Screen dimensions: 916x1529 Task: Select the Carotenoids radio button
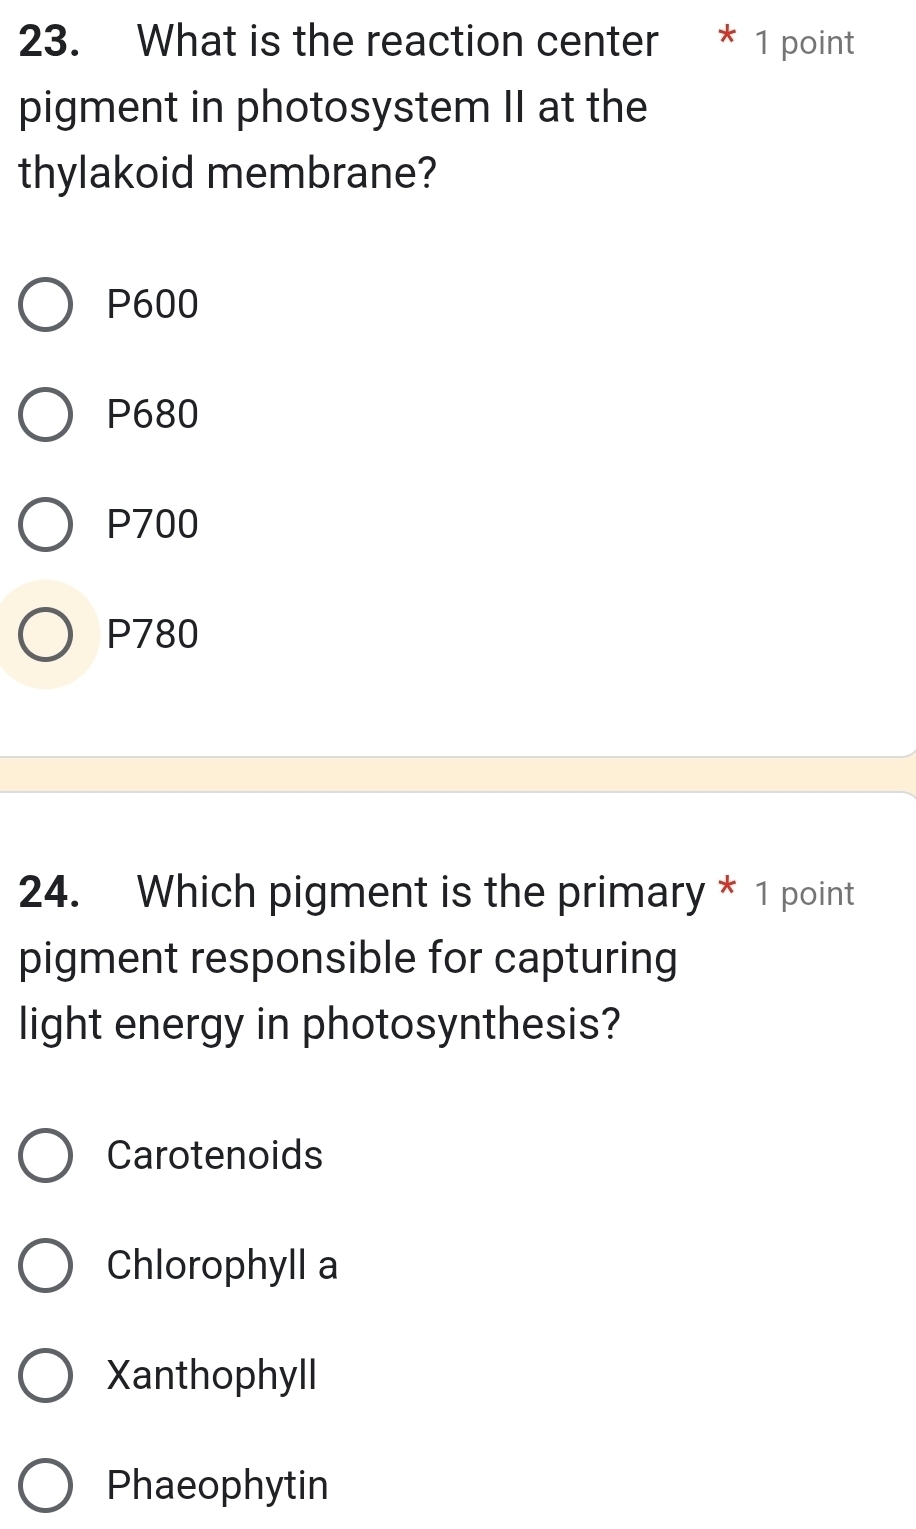pos(45,1156)
